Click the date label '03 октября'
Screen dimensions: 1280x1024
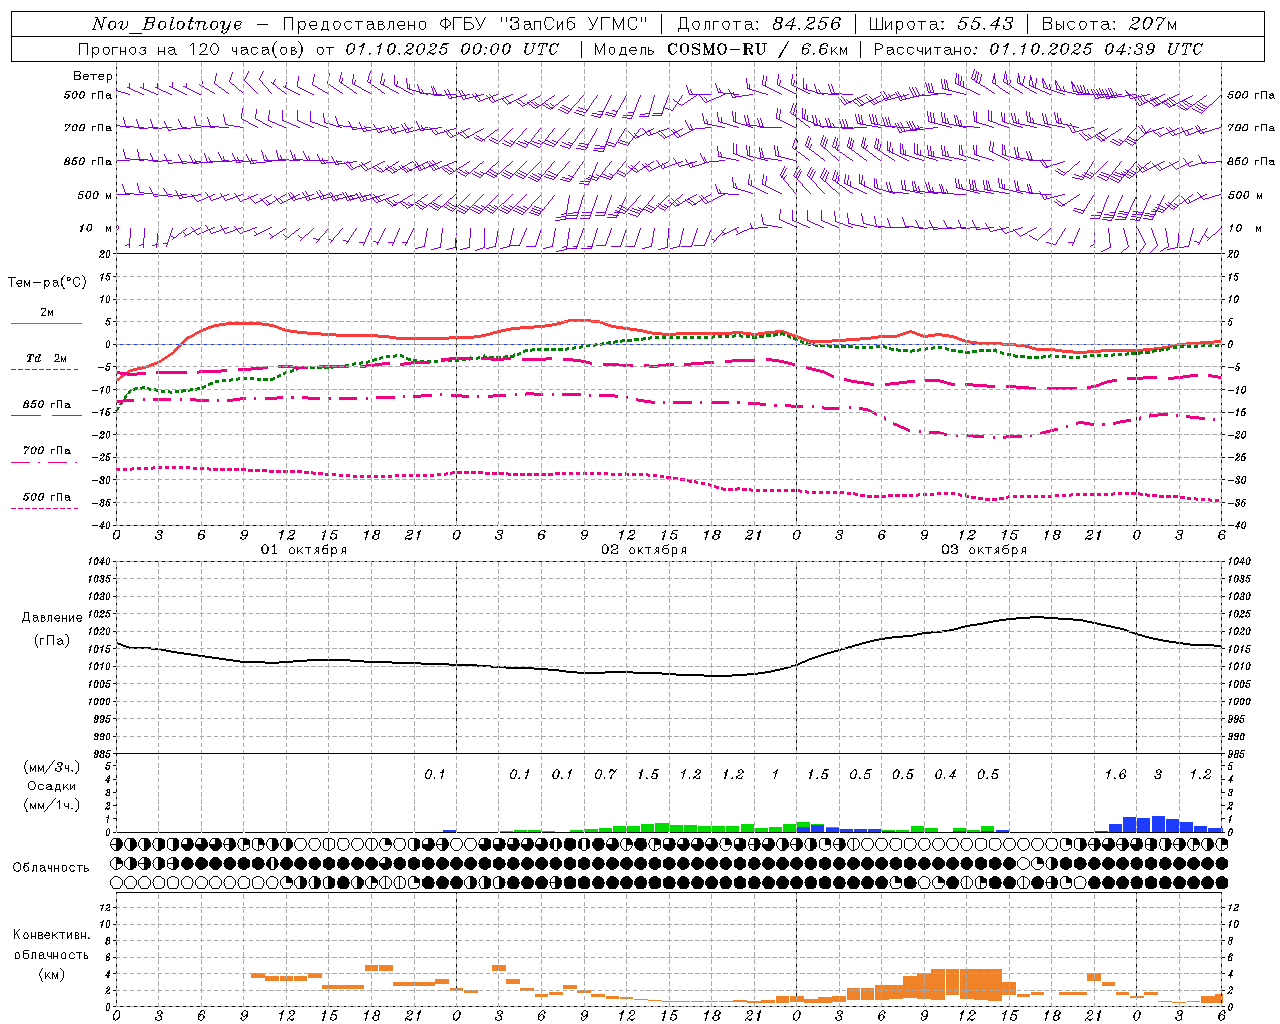[983, 549]
